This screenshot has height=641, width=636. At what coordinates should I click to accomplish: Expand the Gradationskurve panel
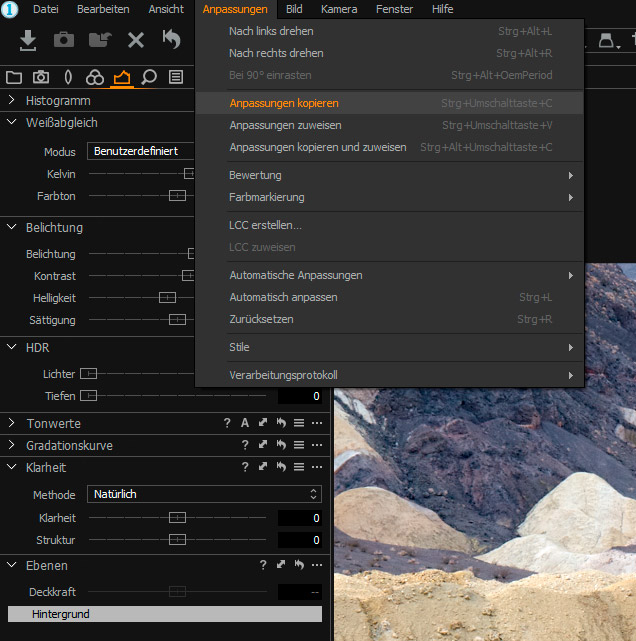[11, 445]
